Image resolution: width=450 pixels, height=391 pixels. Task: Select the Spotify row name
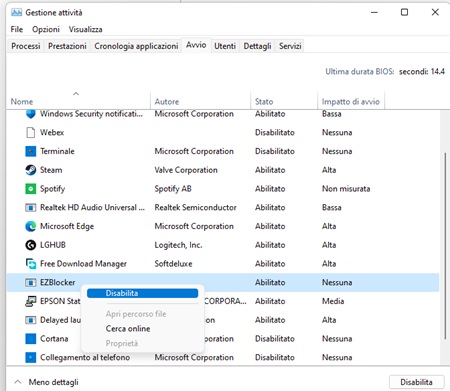click(52, 189)
